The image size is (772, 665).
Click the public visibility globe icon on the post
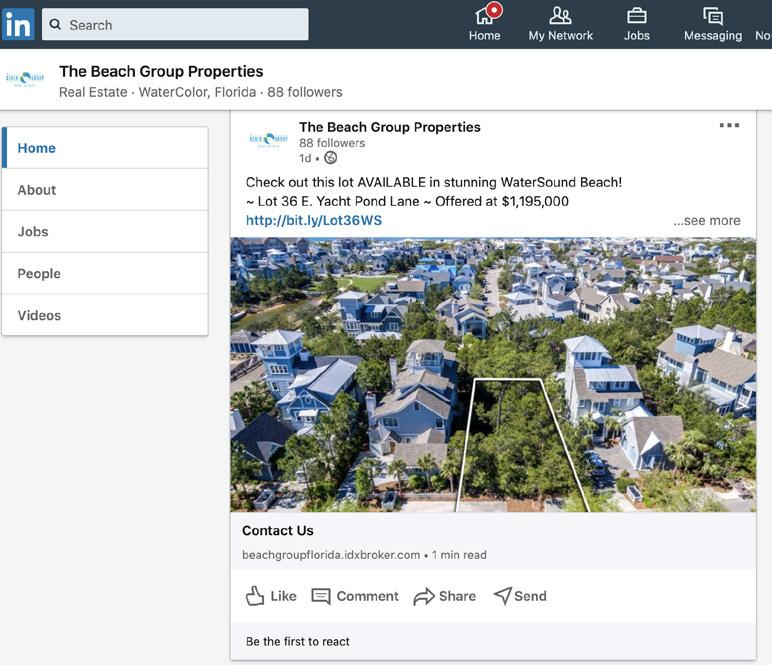tap(331, 158)
